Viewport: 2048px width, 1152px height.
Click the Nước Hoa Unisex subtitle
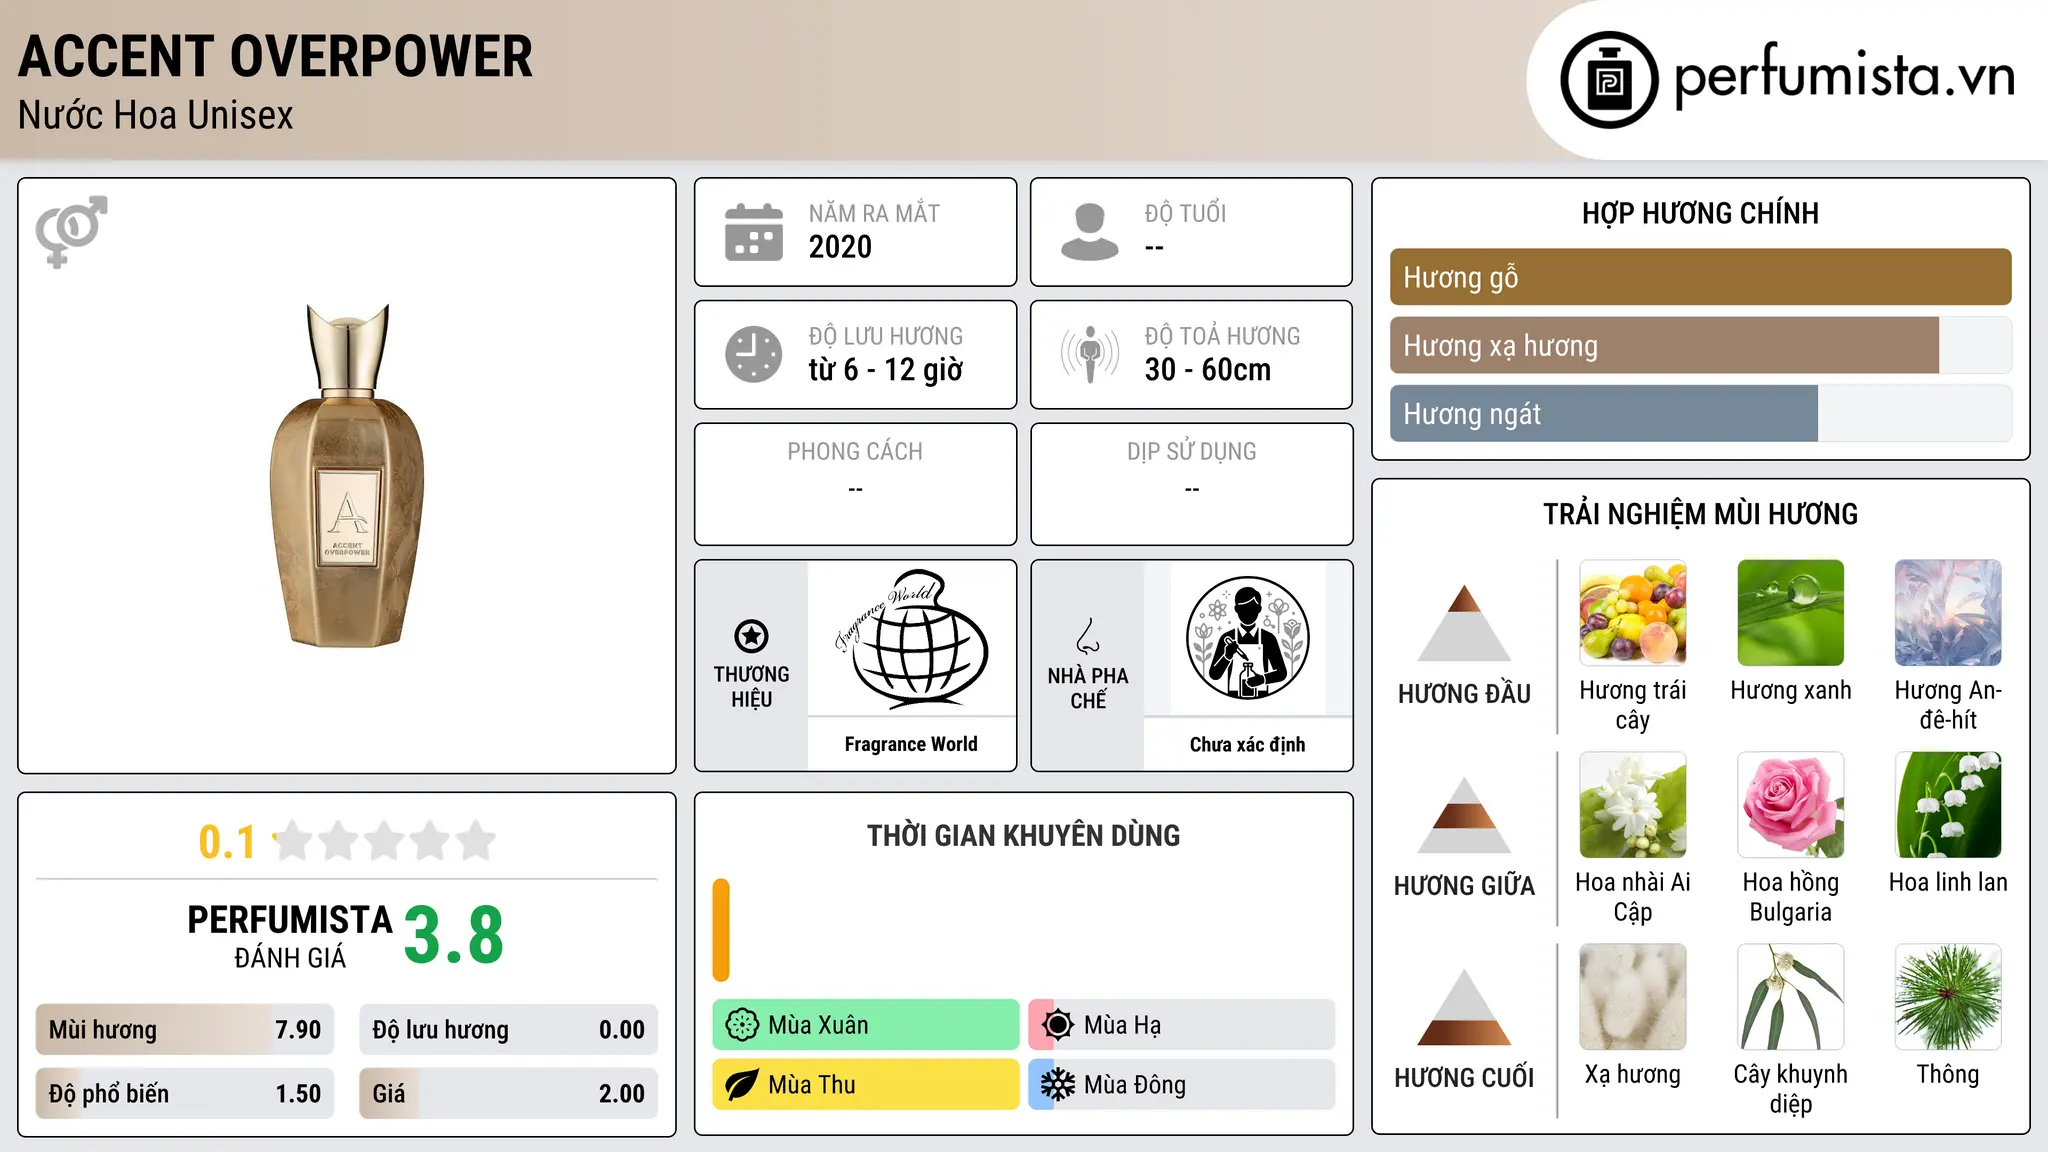(x=155, y=115)
